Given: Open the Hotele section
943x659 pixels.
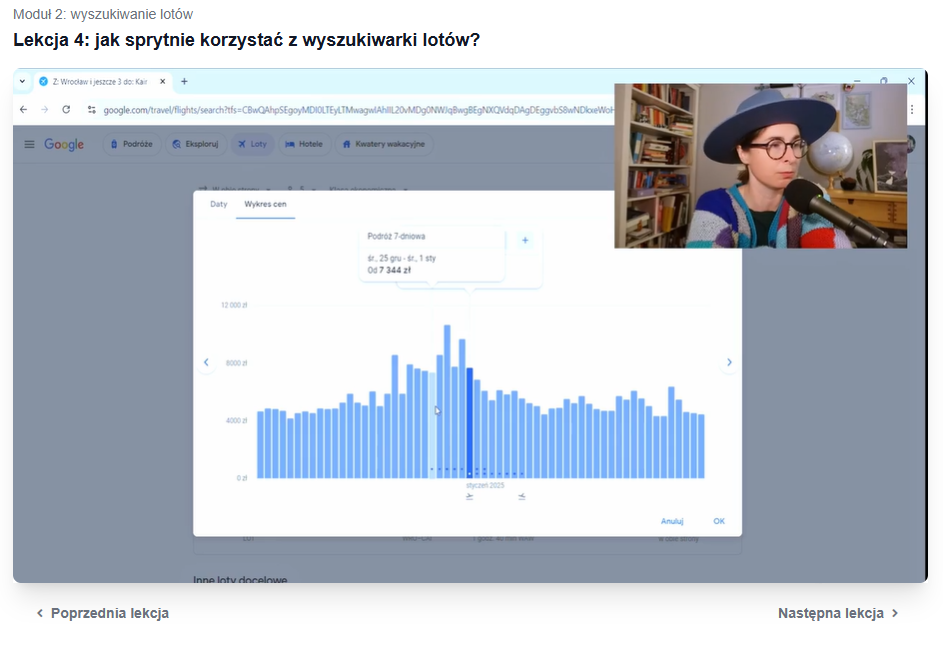Looking at the screenshot, I should [304, 144].
